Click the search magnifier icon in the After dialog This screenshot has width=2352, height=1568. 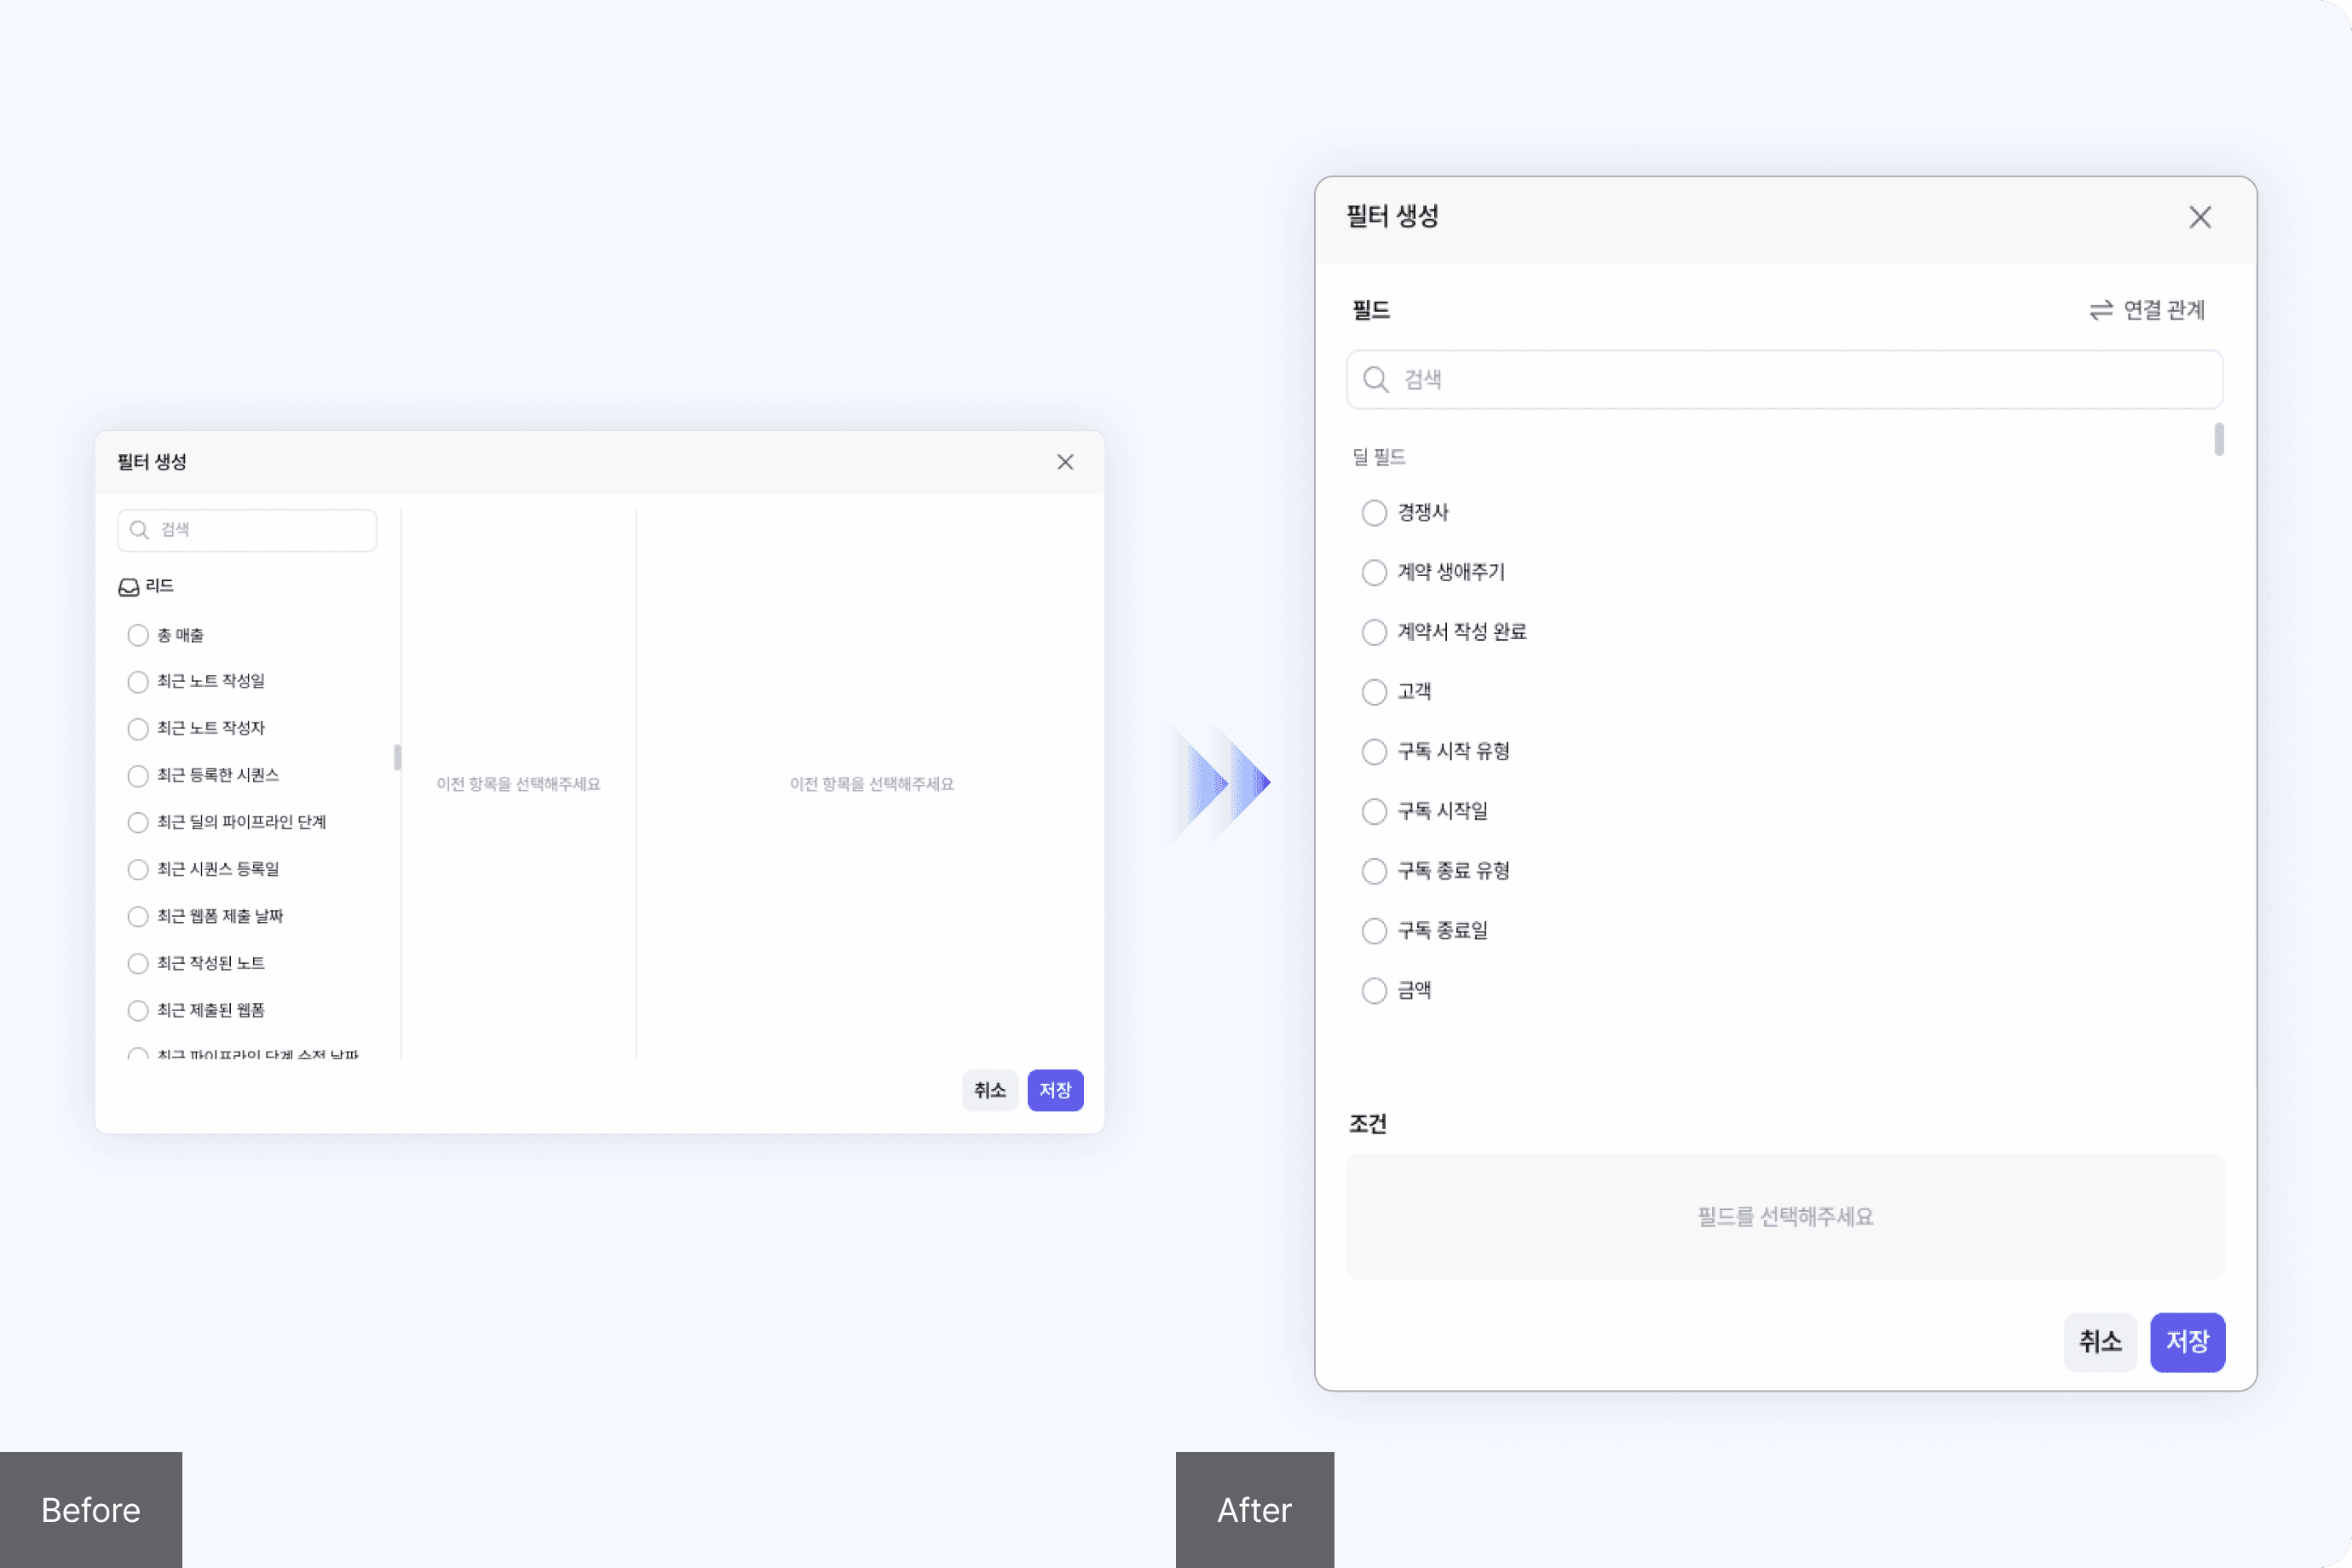(1376, 380)
